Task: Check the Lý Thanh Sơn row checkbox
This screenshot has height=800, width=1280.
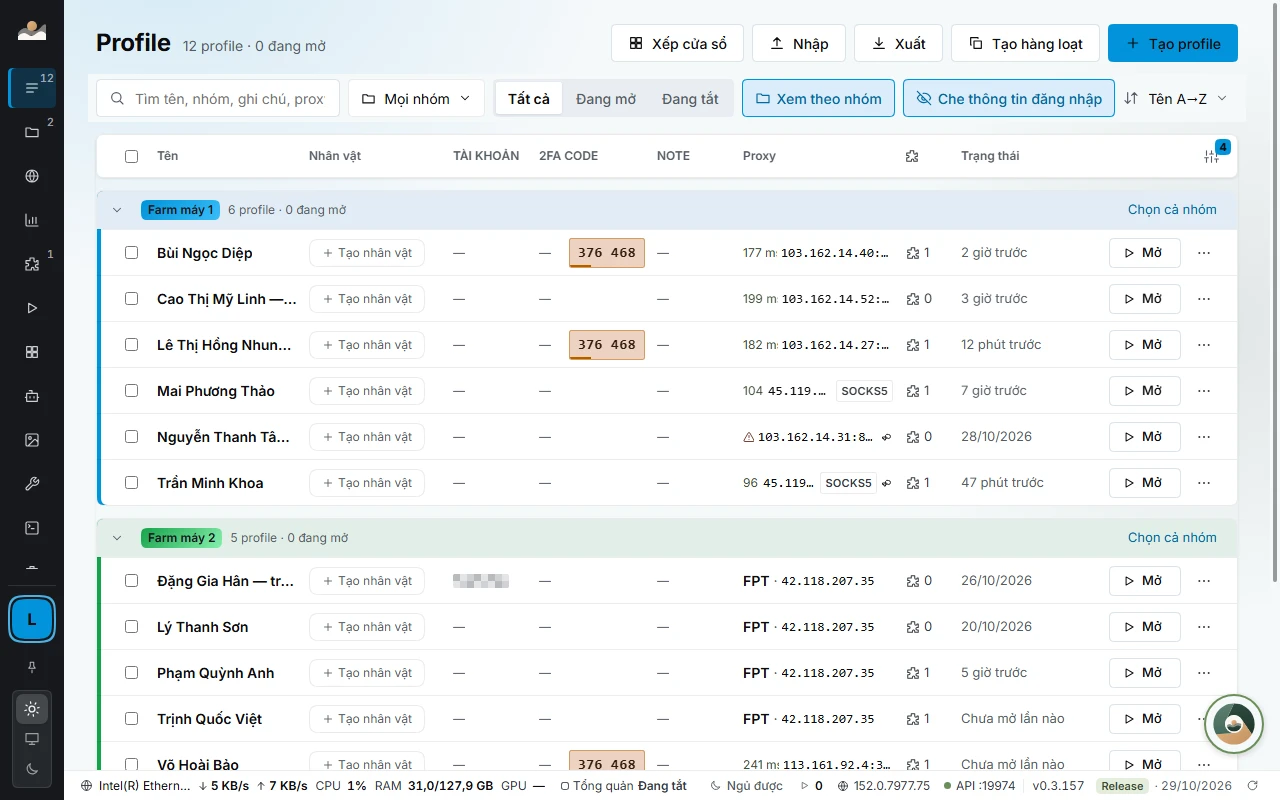Action: pos(131,627)
